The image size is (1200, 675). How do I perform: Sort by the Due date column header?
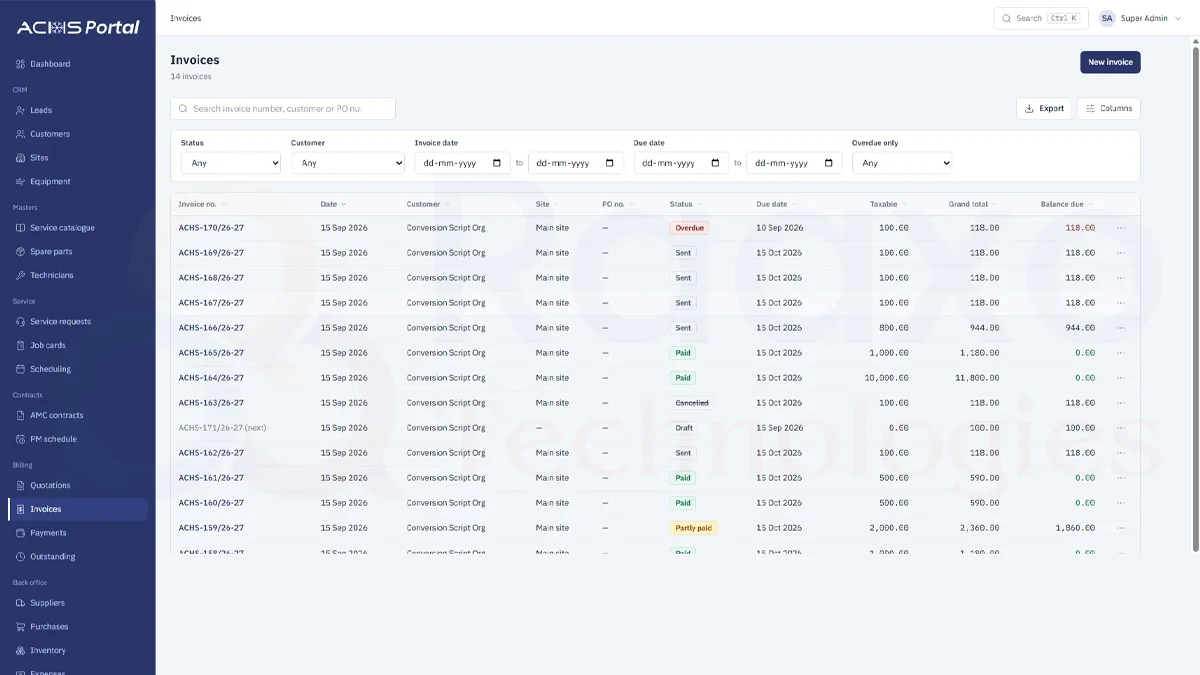click(x=776, y=204)
